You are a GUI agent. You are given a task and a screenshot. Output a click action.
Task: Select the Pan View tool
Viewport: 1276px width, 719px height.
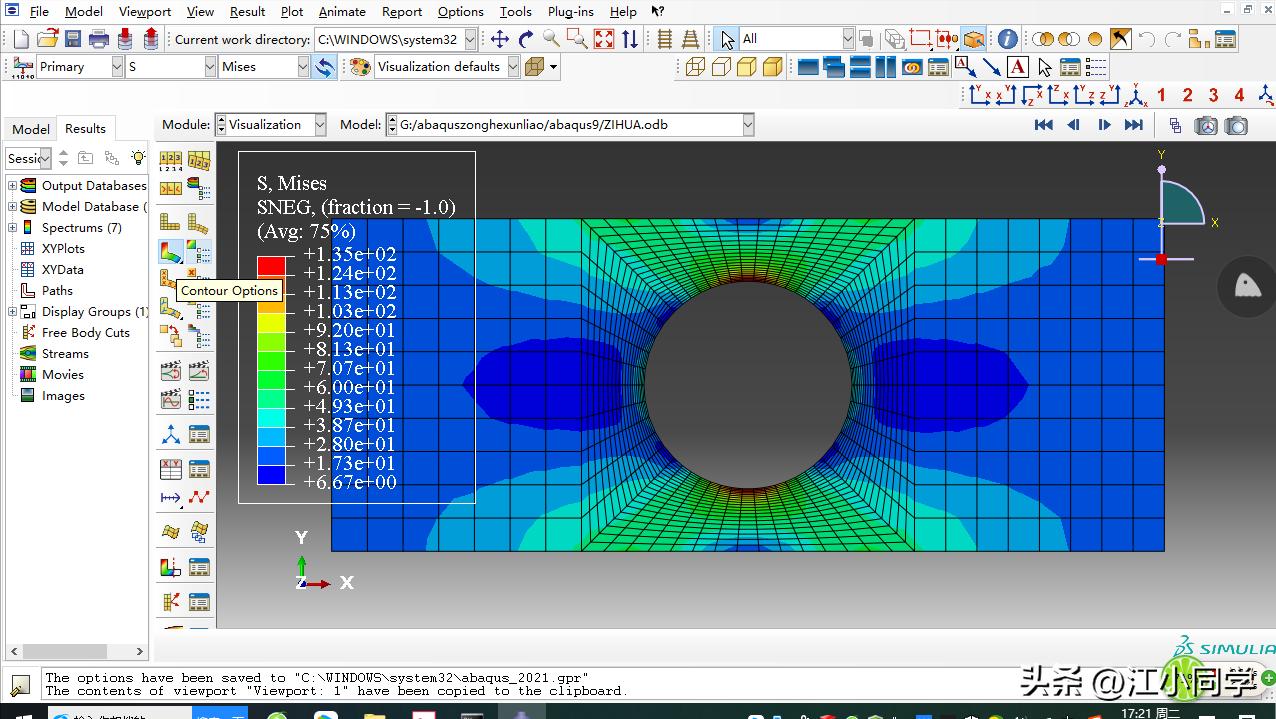click(500, 39)
